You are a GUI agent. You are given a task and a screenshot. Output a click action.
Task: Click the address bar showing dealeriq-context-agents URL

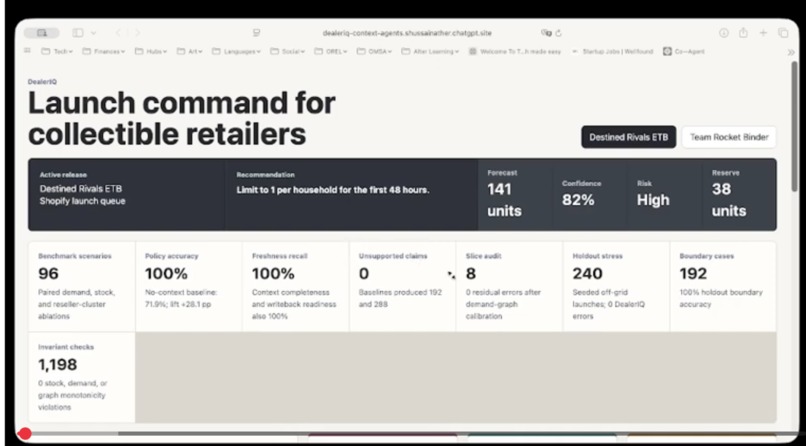pyautogui.click(x=407, y=33)
